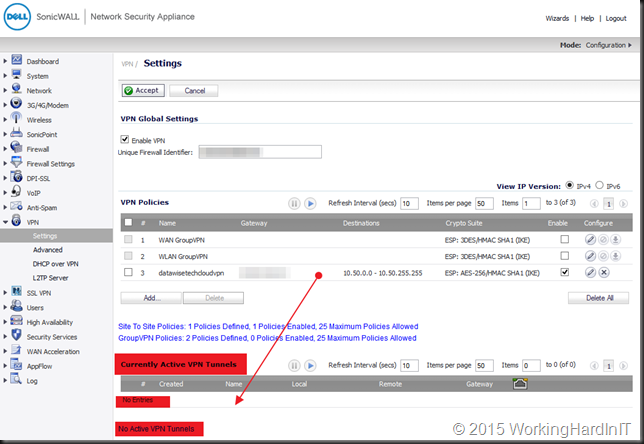Open the High Availability icon

[16, 321]
